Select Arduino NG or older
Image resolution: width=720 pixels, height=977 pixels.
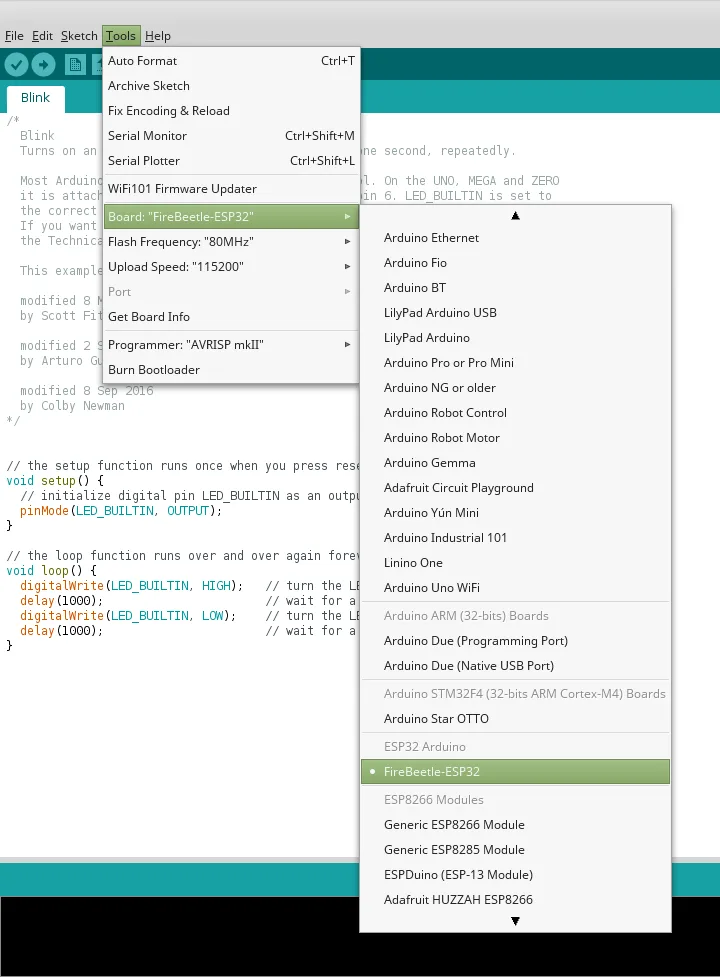pyautogui.click(x=515, y=388)
